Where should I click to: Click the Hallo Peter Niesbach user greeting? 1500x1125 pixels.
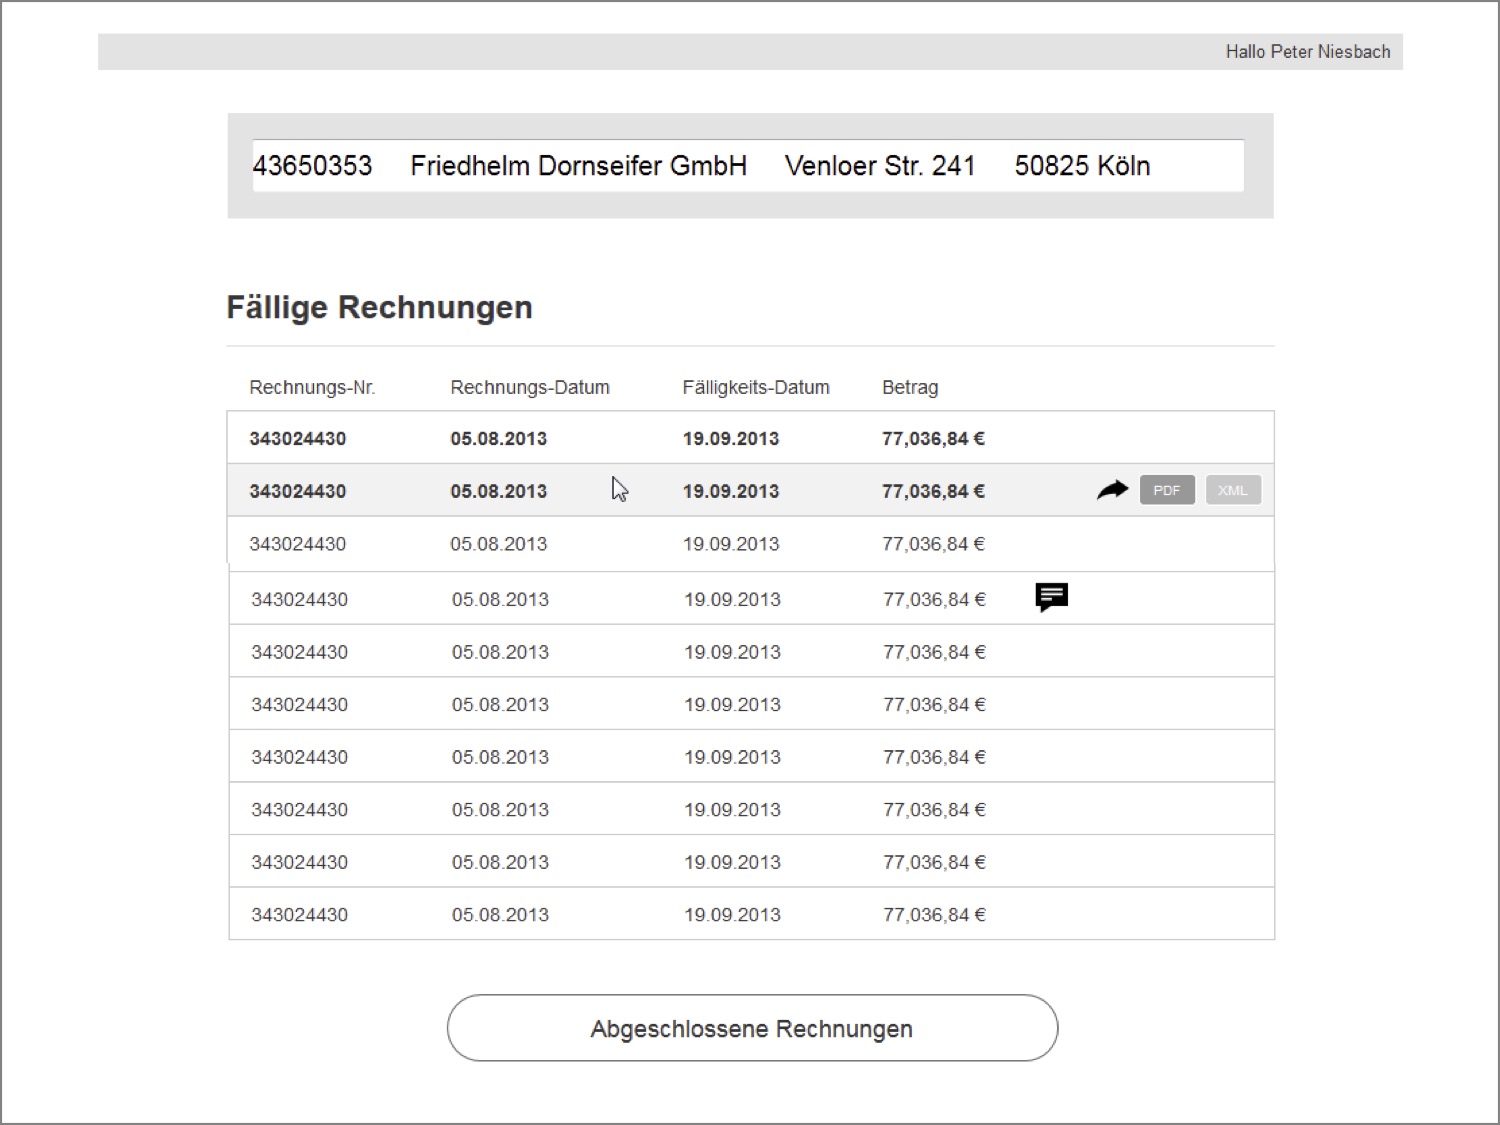point(1308,52)
